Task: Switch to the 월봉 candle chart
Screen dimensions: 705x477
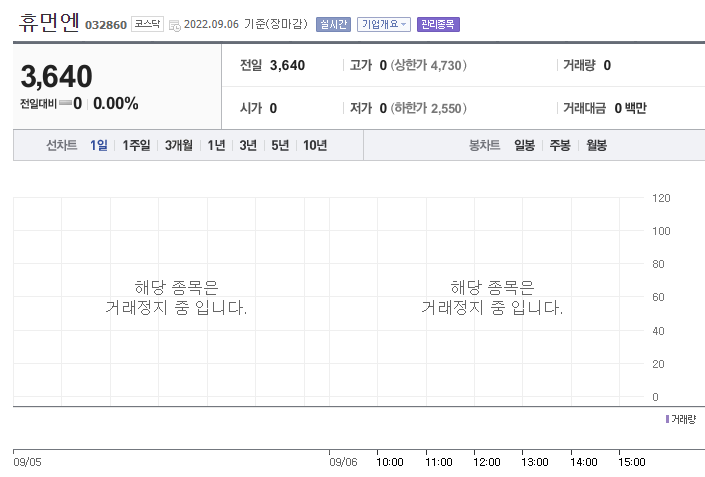Action: tap(596, 145)
